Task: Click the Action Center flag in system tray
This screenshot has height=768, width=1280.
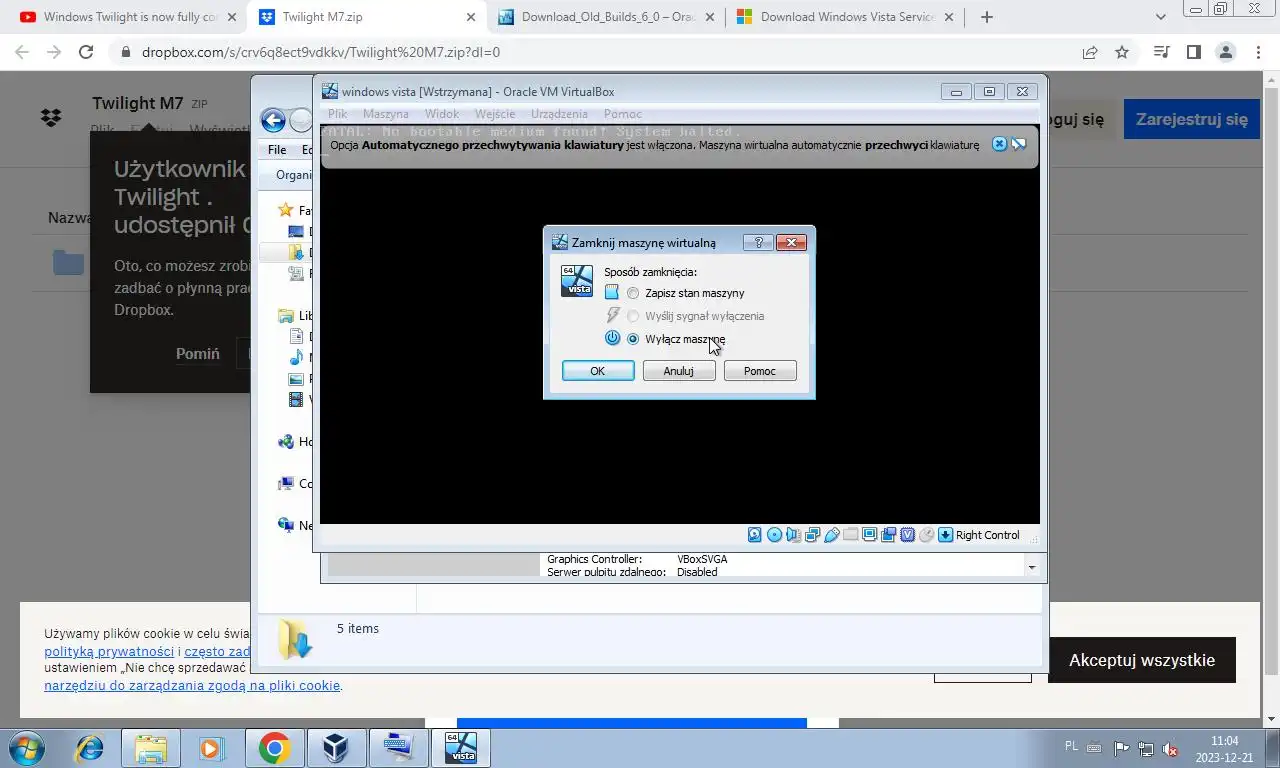Action: (1122, 748)
